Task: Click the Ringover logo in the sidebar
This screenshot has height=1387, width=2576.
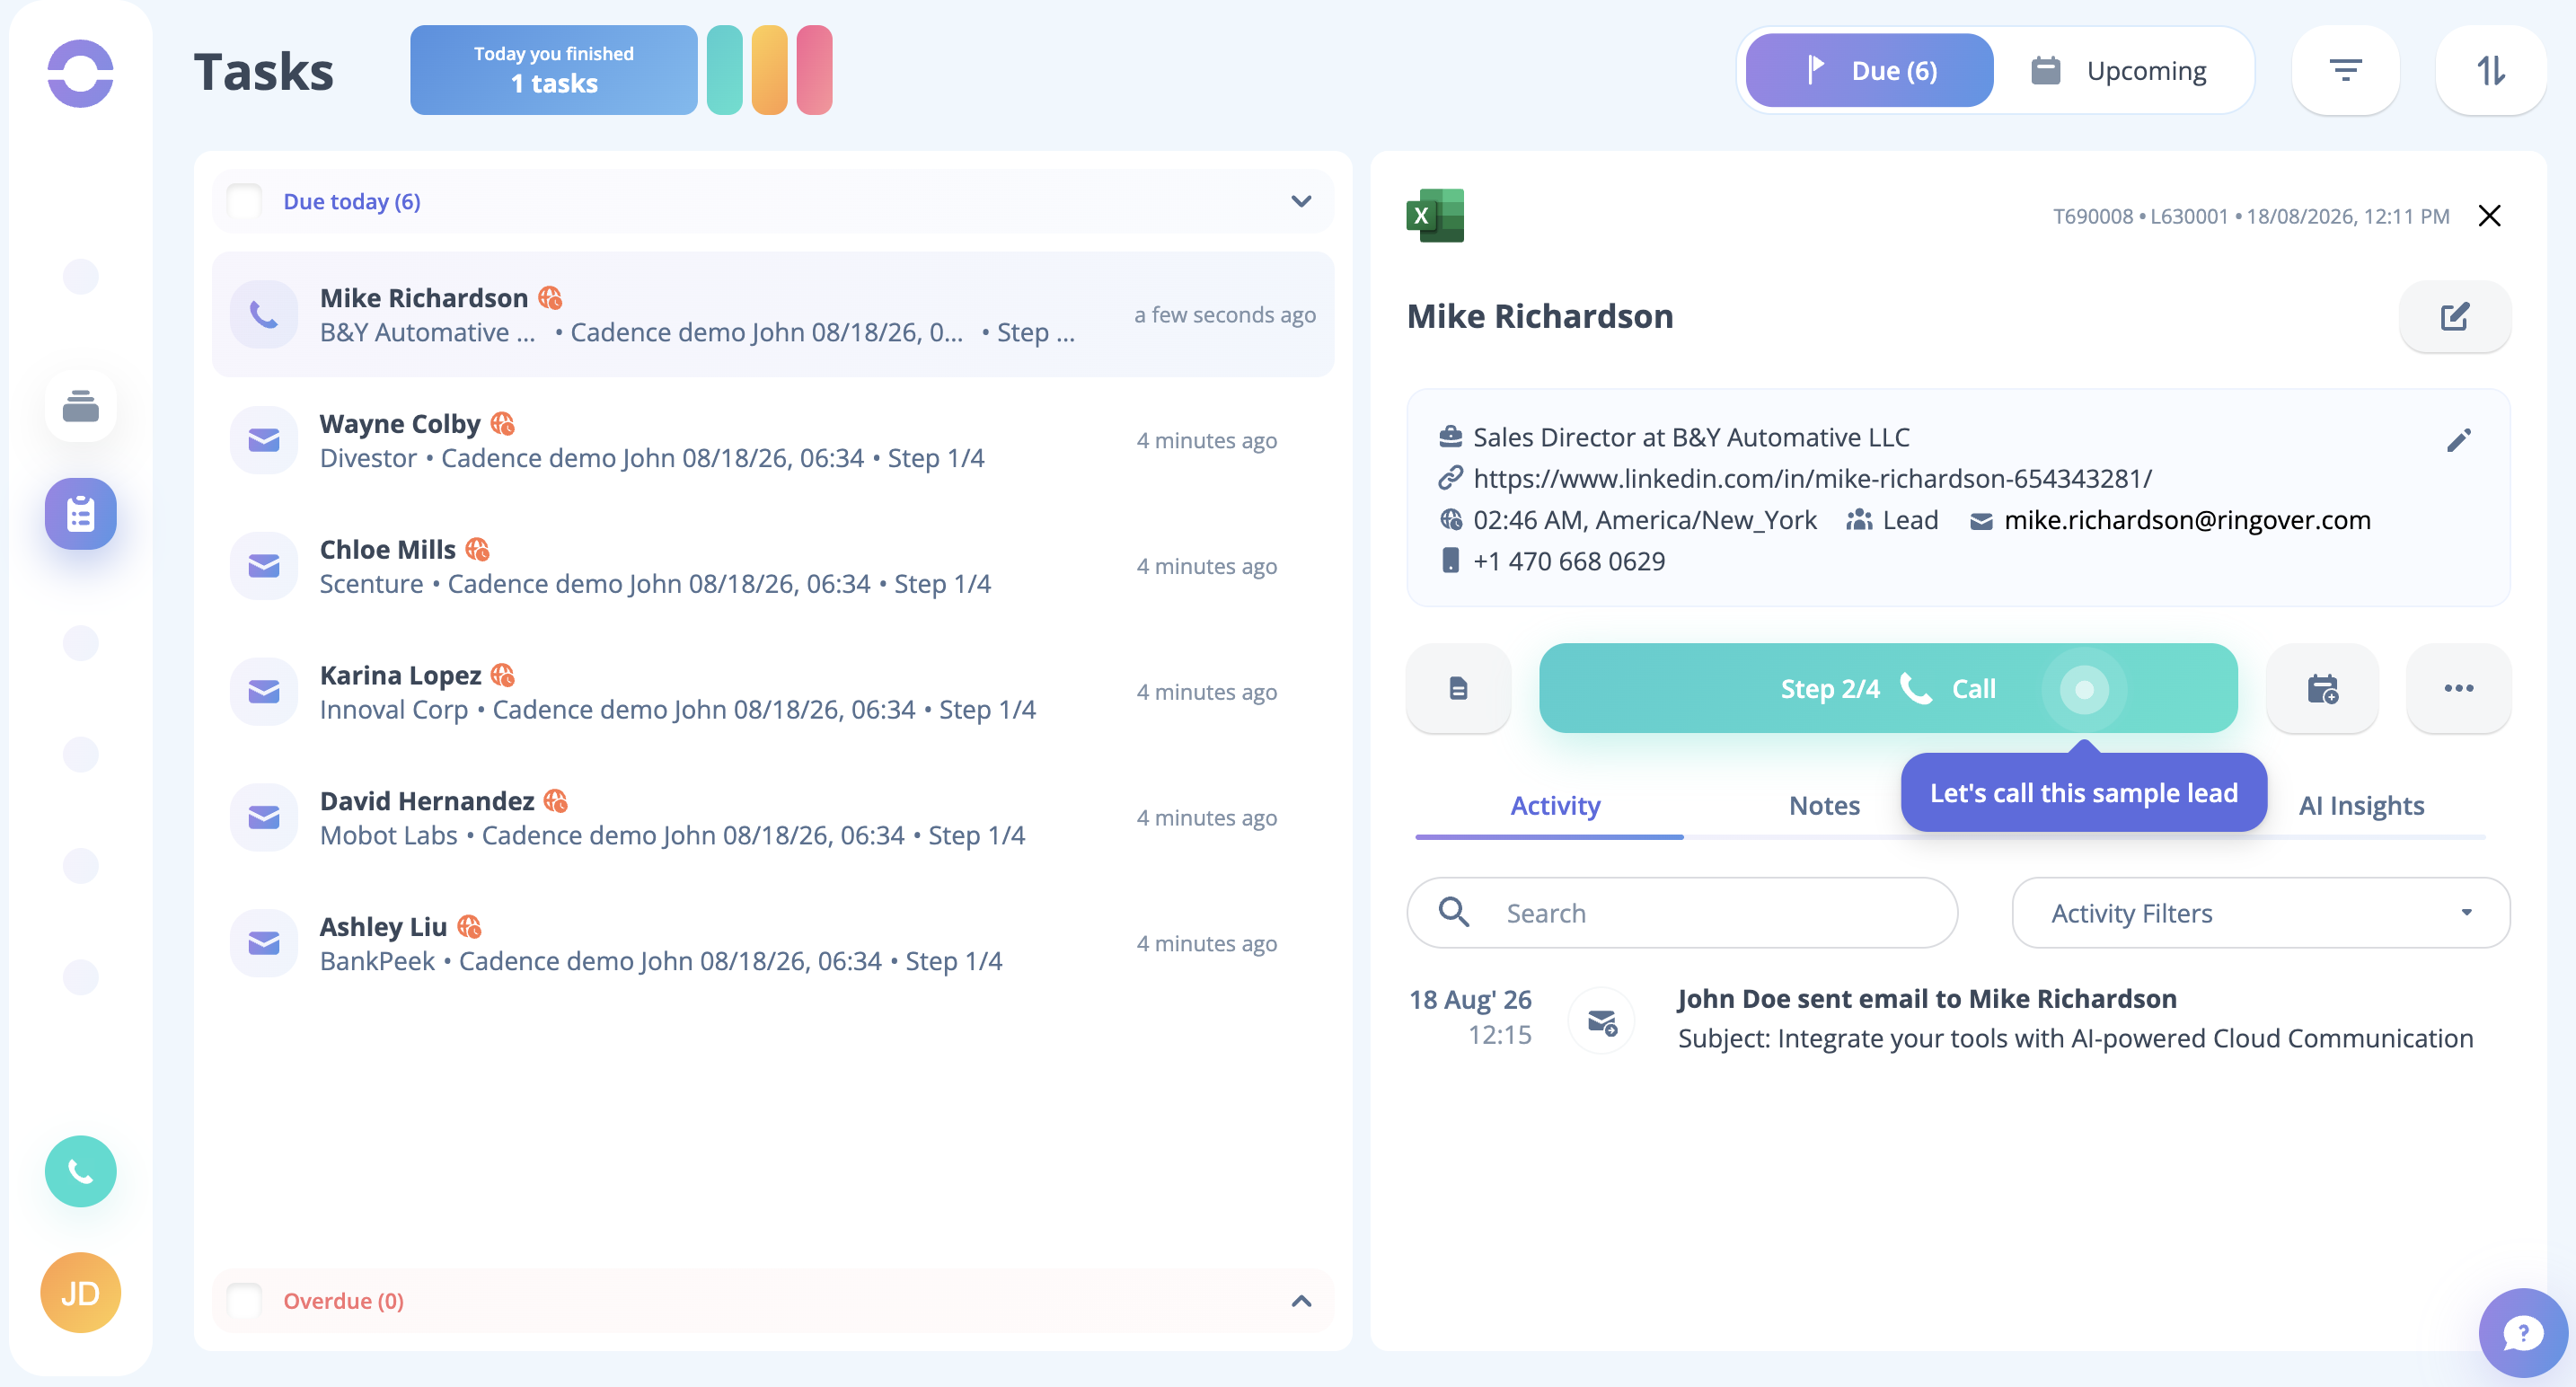Action: coord(80,73)
